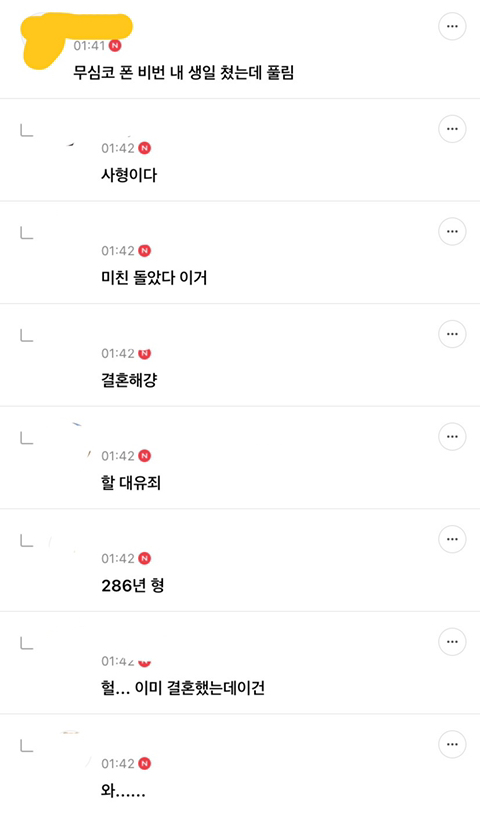
Task: Open the ellipsis menu next to the 결혼해걍 reply
Action: click(x=452, y=334)
